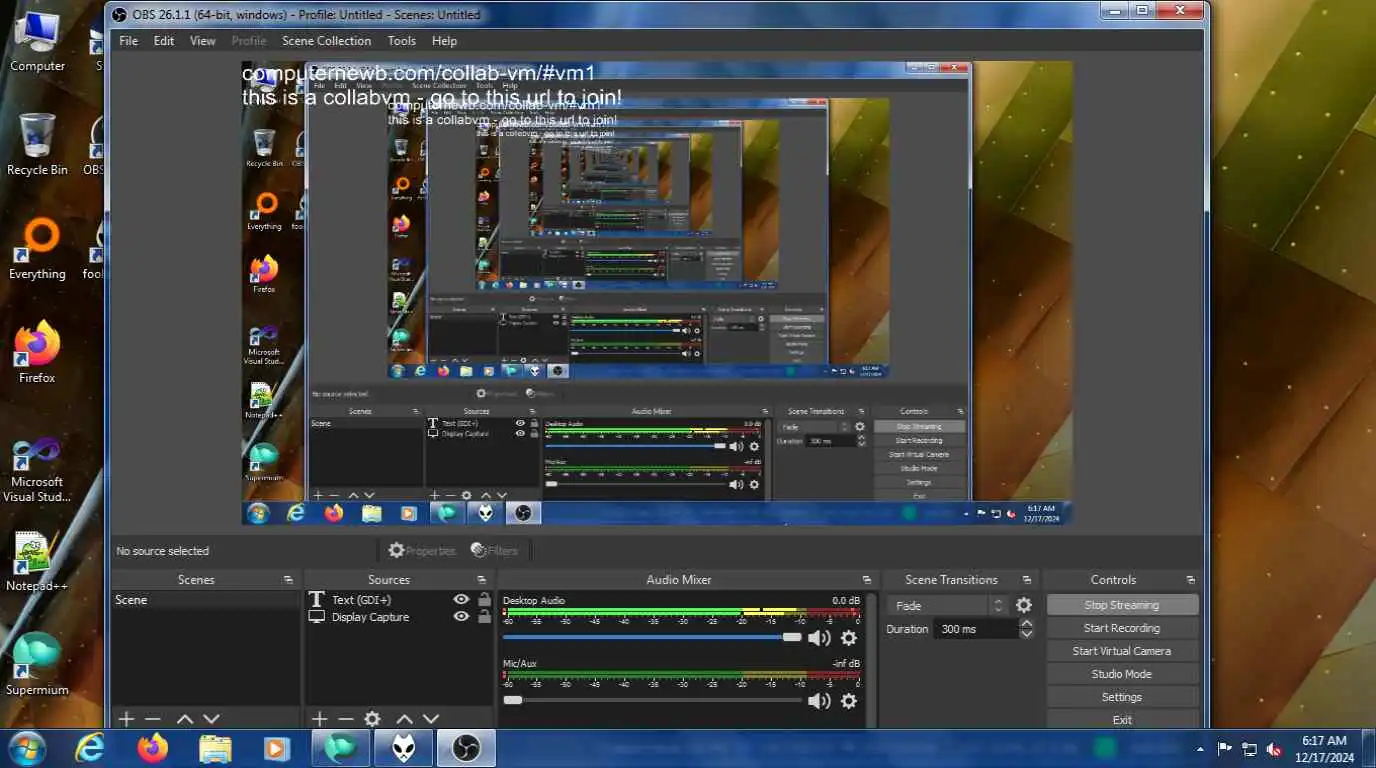Screen dimensions: 1376x768
Task: Move scene down in Scenes panel
Action: (211, 719)
